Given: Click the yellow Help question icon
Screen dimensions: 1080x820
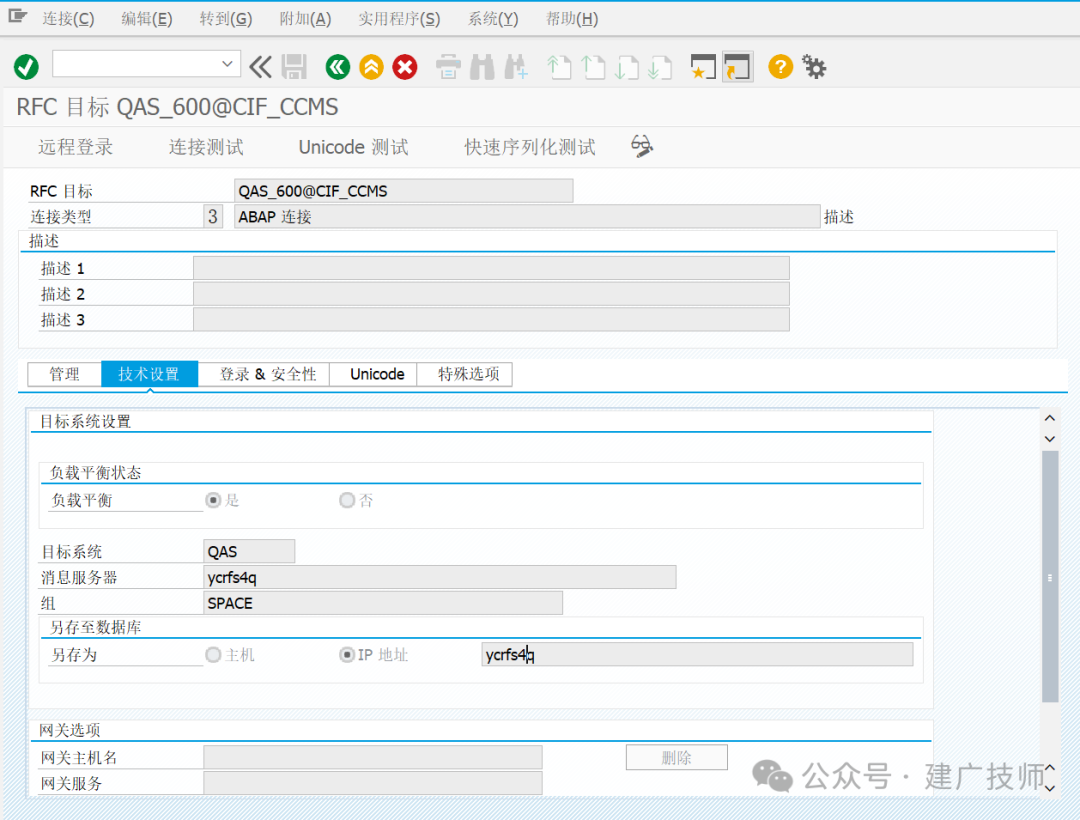Looking at the screenshot, I should coord(780,67).
